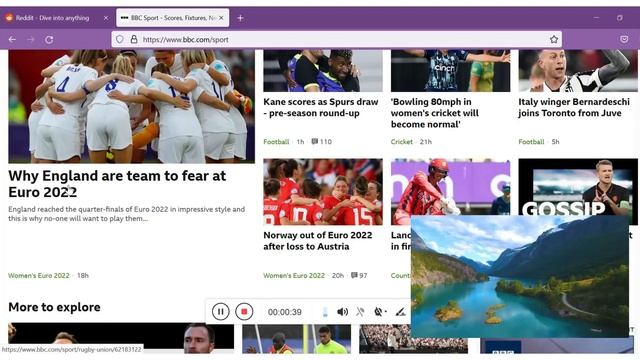Open 'Norway out of Euro 2022' article
Image resolution: width=640 pixels, height=360 pixels.
click(x=318, y=241)
